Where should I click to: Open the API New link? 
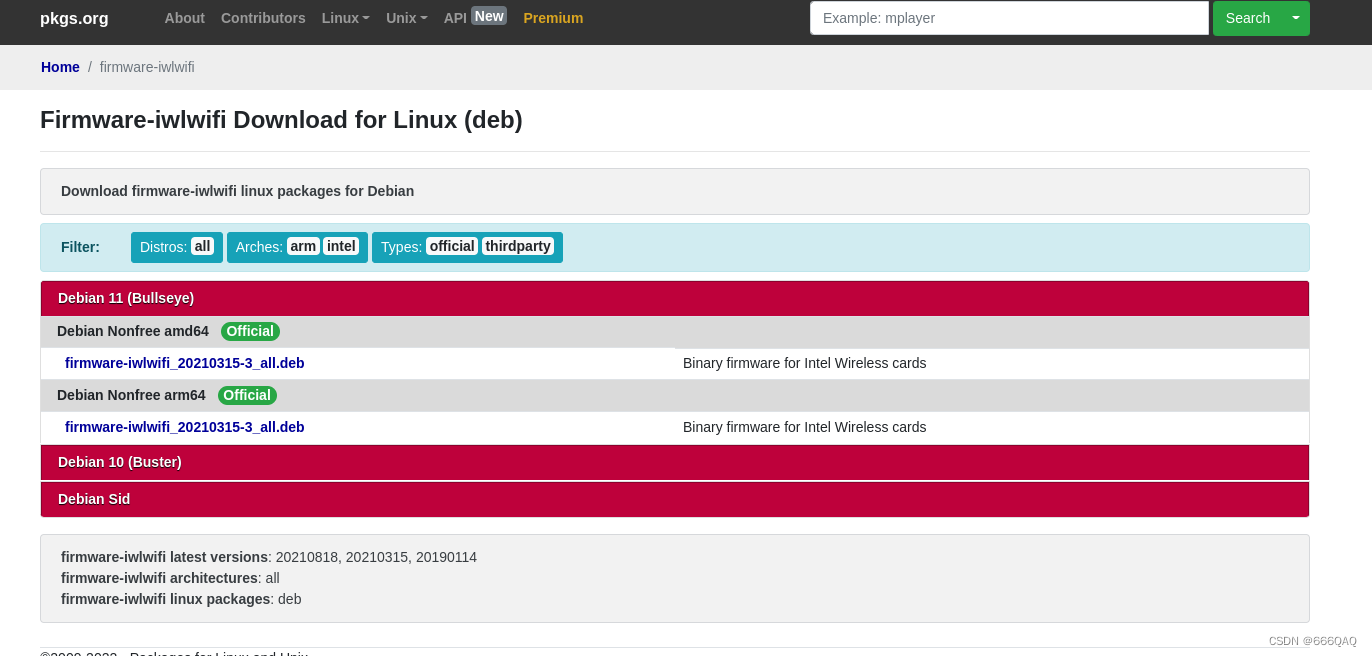pyautogui.click(x=474, y=17)
